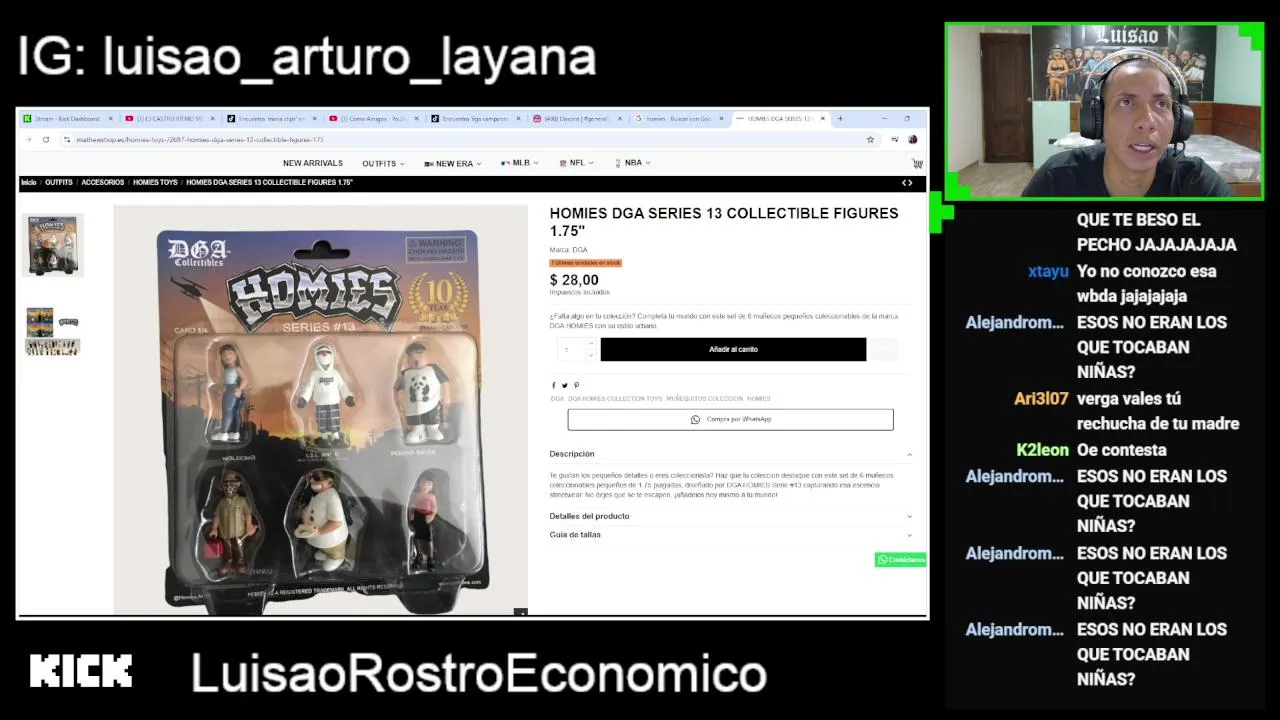Open NEW ARRIVALS menu item
Viewport: 1280px width, 720px height.
[312, 163]
